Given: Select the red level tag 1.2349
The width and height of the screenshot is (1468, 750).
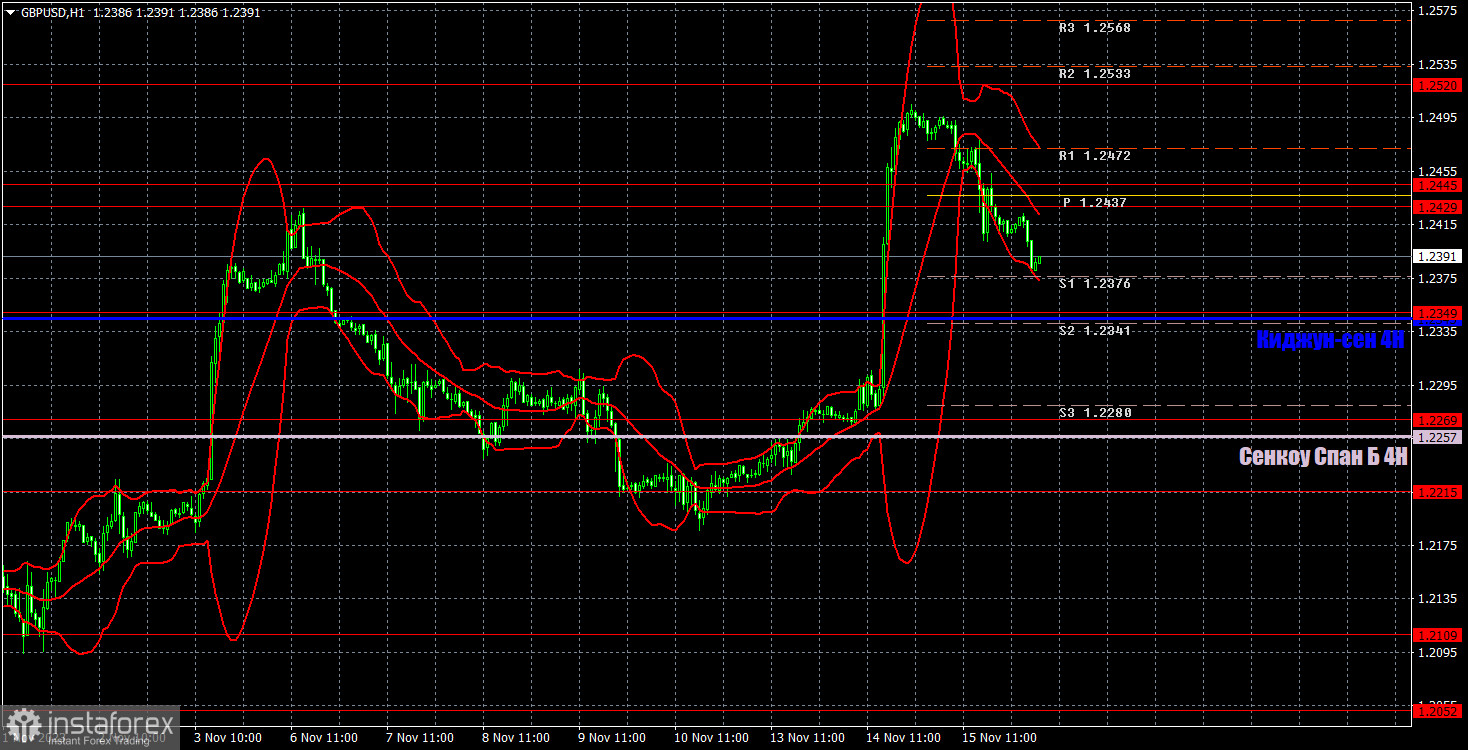Looking at the screenshot, I should (x=1438, y=314).
